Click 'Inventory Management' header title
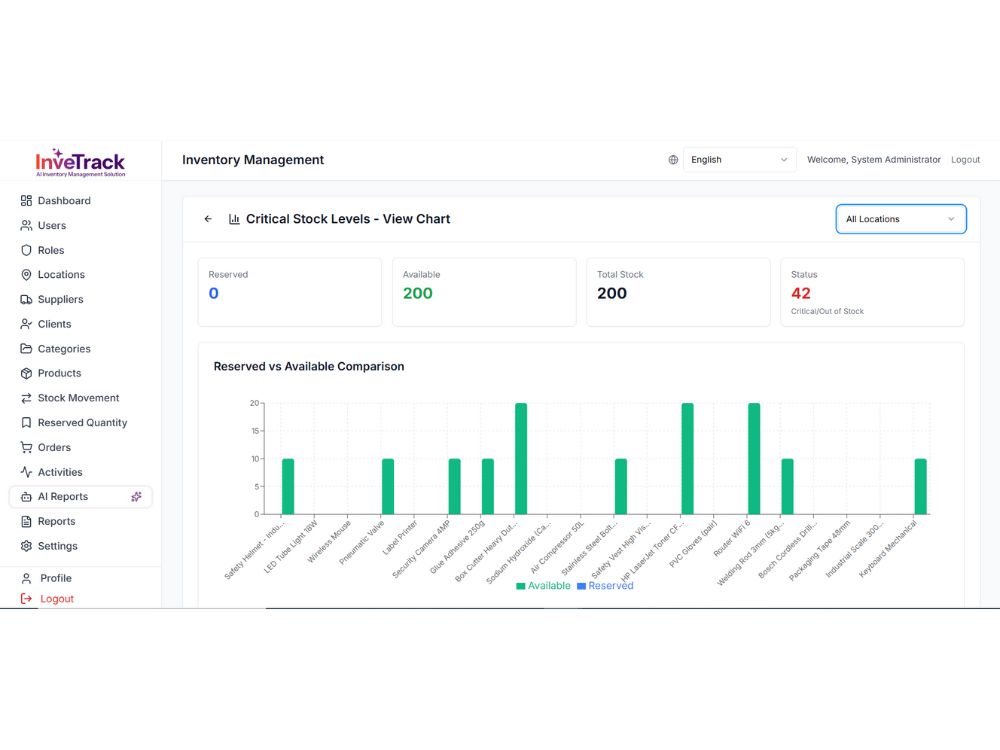 click(x=253, y=160)
